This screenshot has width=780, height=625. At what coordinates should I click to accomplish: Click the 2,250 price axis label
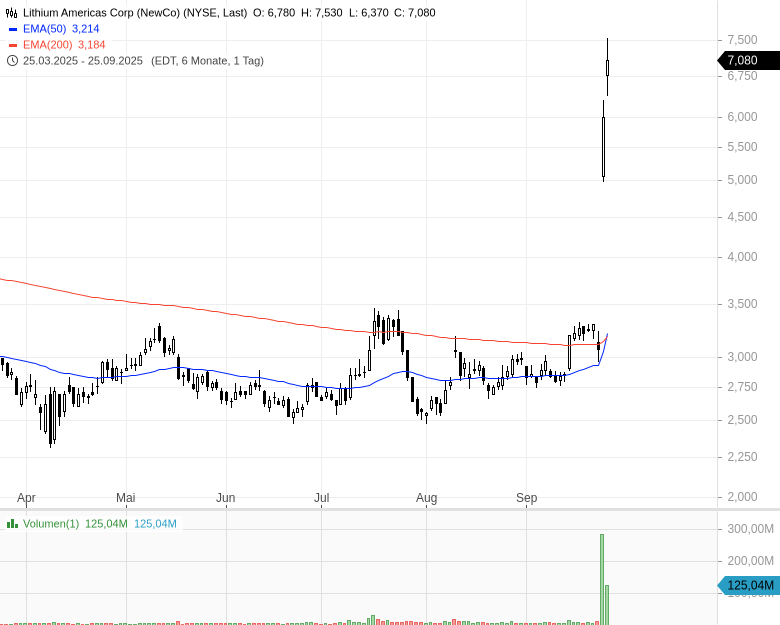tap(742, 457)
